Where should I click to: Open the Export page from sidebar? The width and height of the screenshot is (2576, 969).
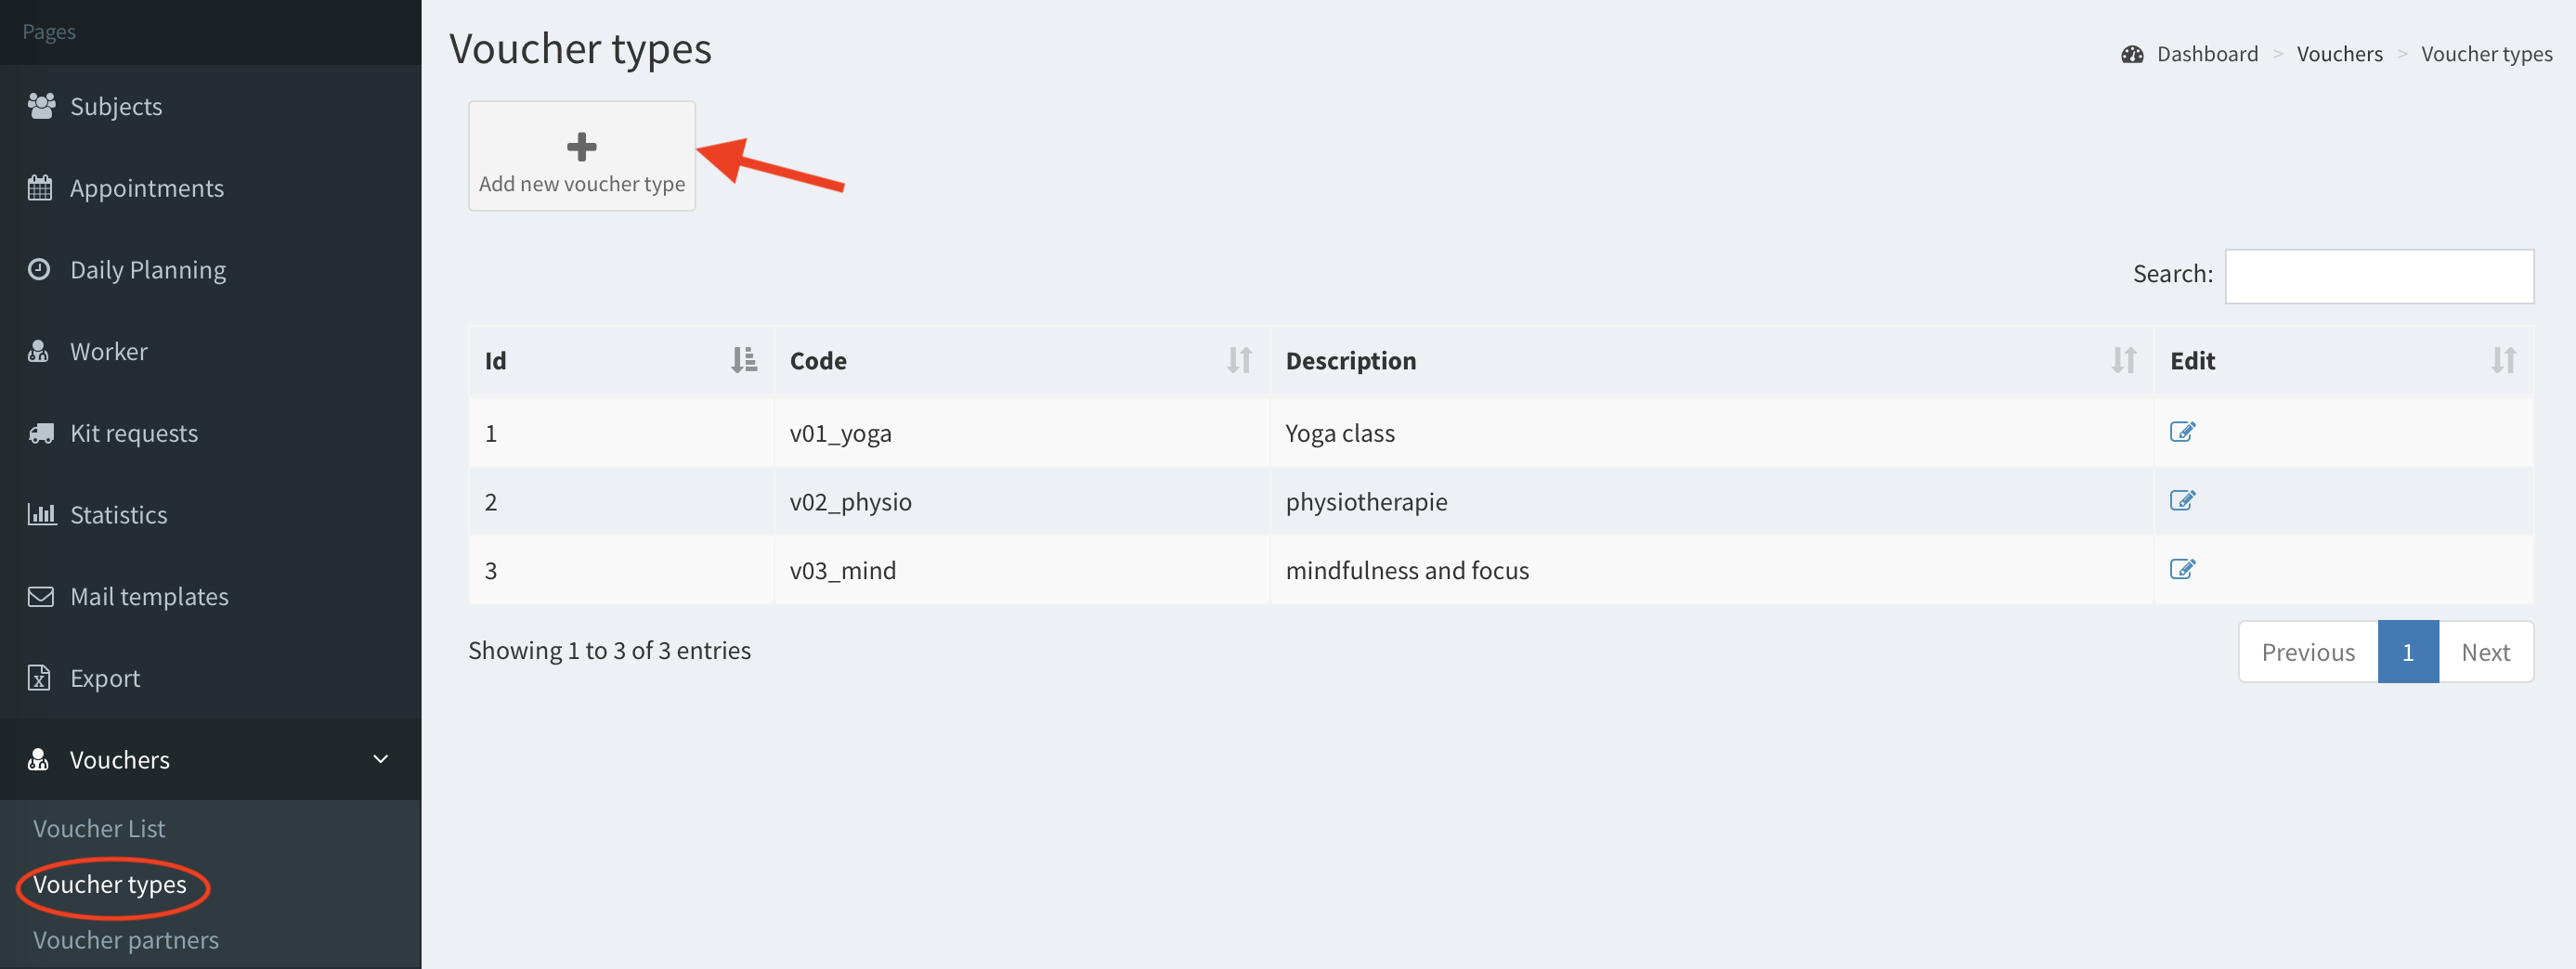104,678
